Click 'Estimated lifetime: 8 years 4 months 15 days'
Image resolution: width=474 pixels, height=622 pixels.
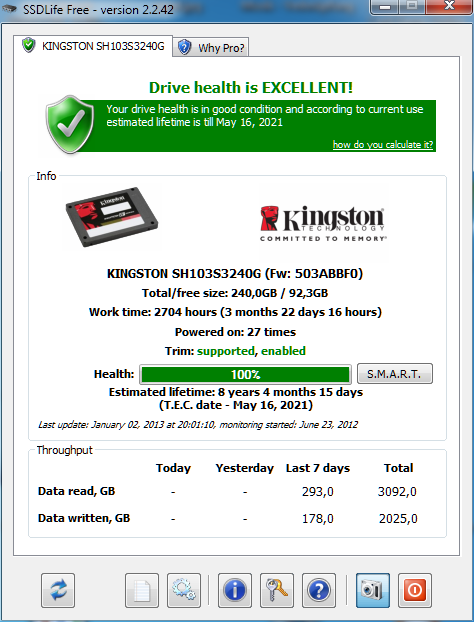236,392
